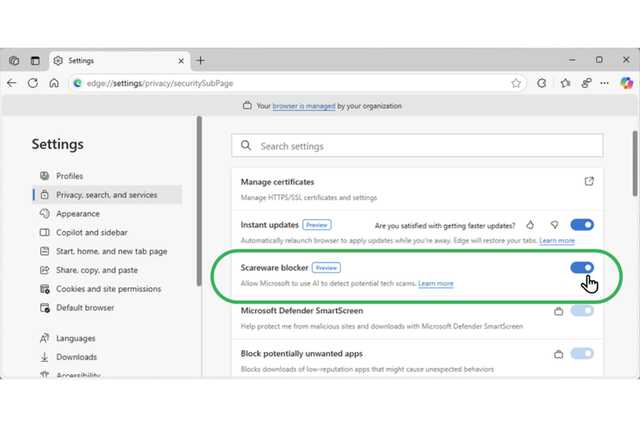Image resolution: width=640 pixels, height=427 pixels.
Task: Toggle Block potentially unwanted apps switch
Action: pos(582,354)
